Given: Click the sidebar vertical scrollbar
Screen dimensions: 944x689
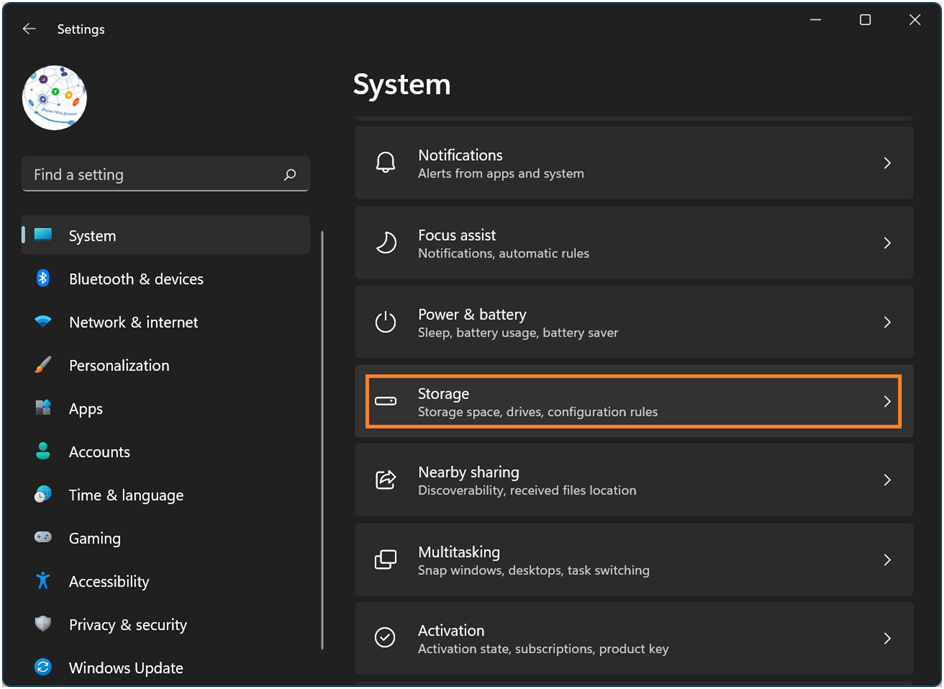Looking at the screenshot, I should point(323,440).
